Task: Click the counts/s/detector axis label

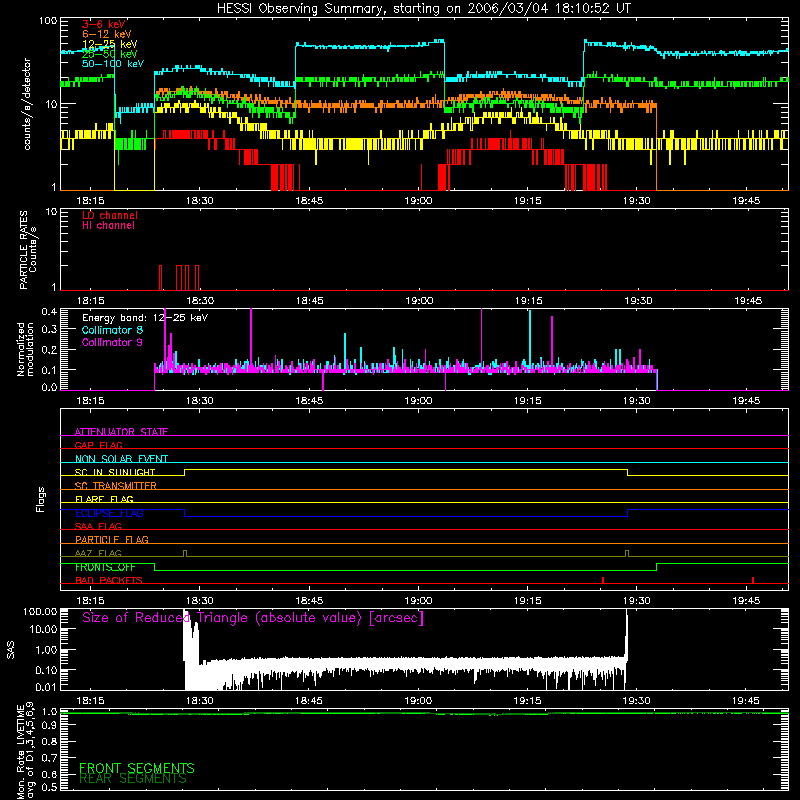Action: point(27,104)
